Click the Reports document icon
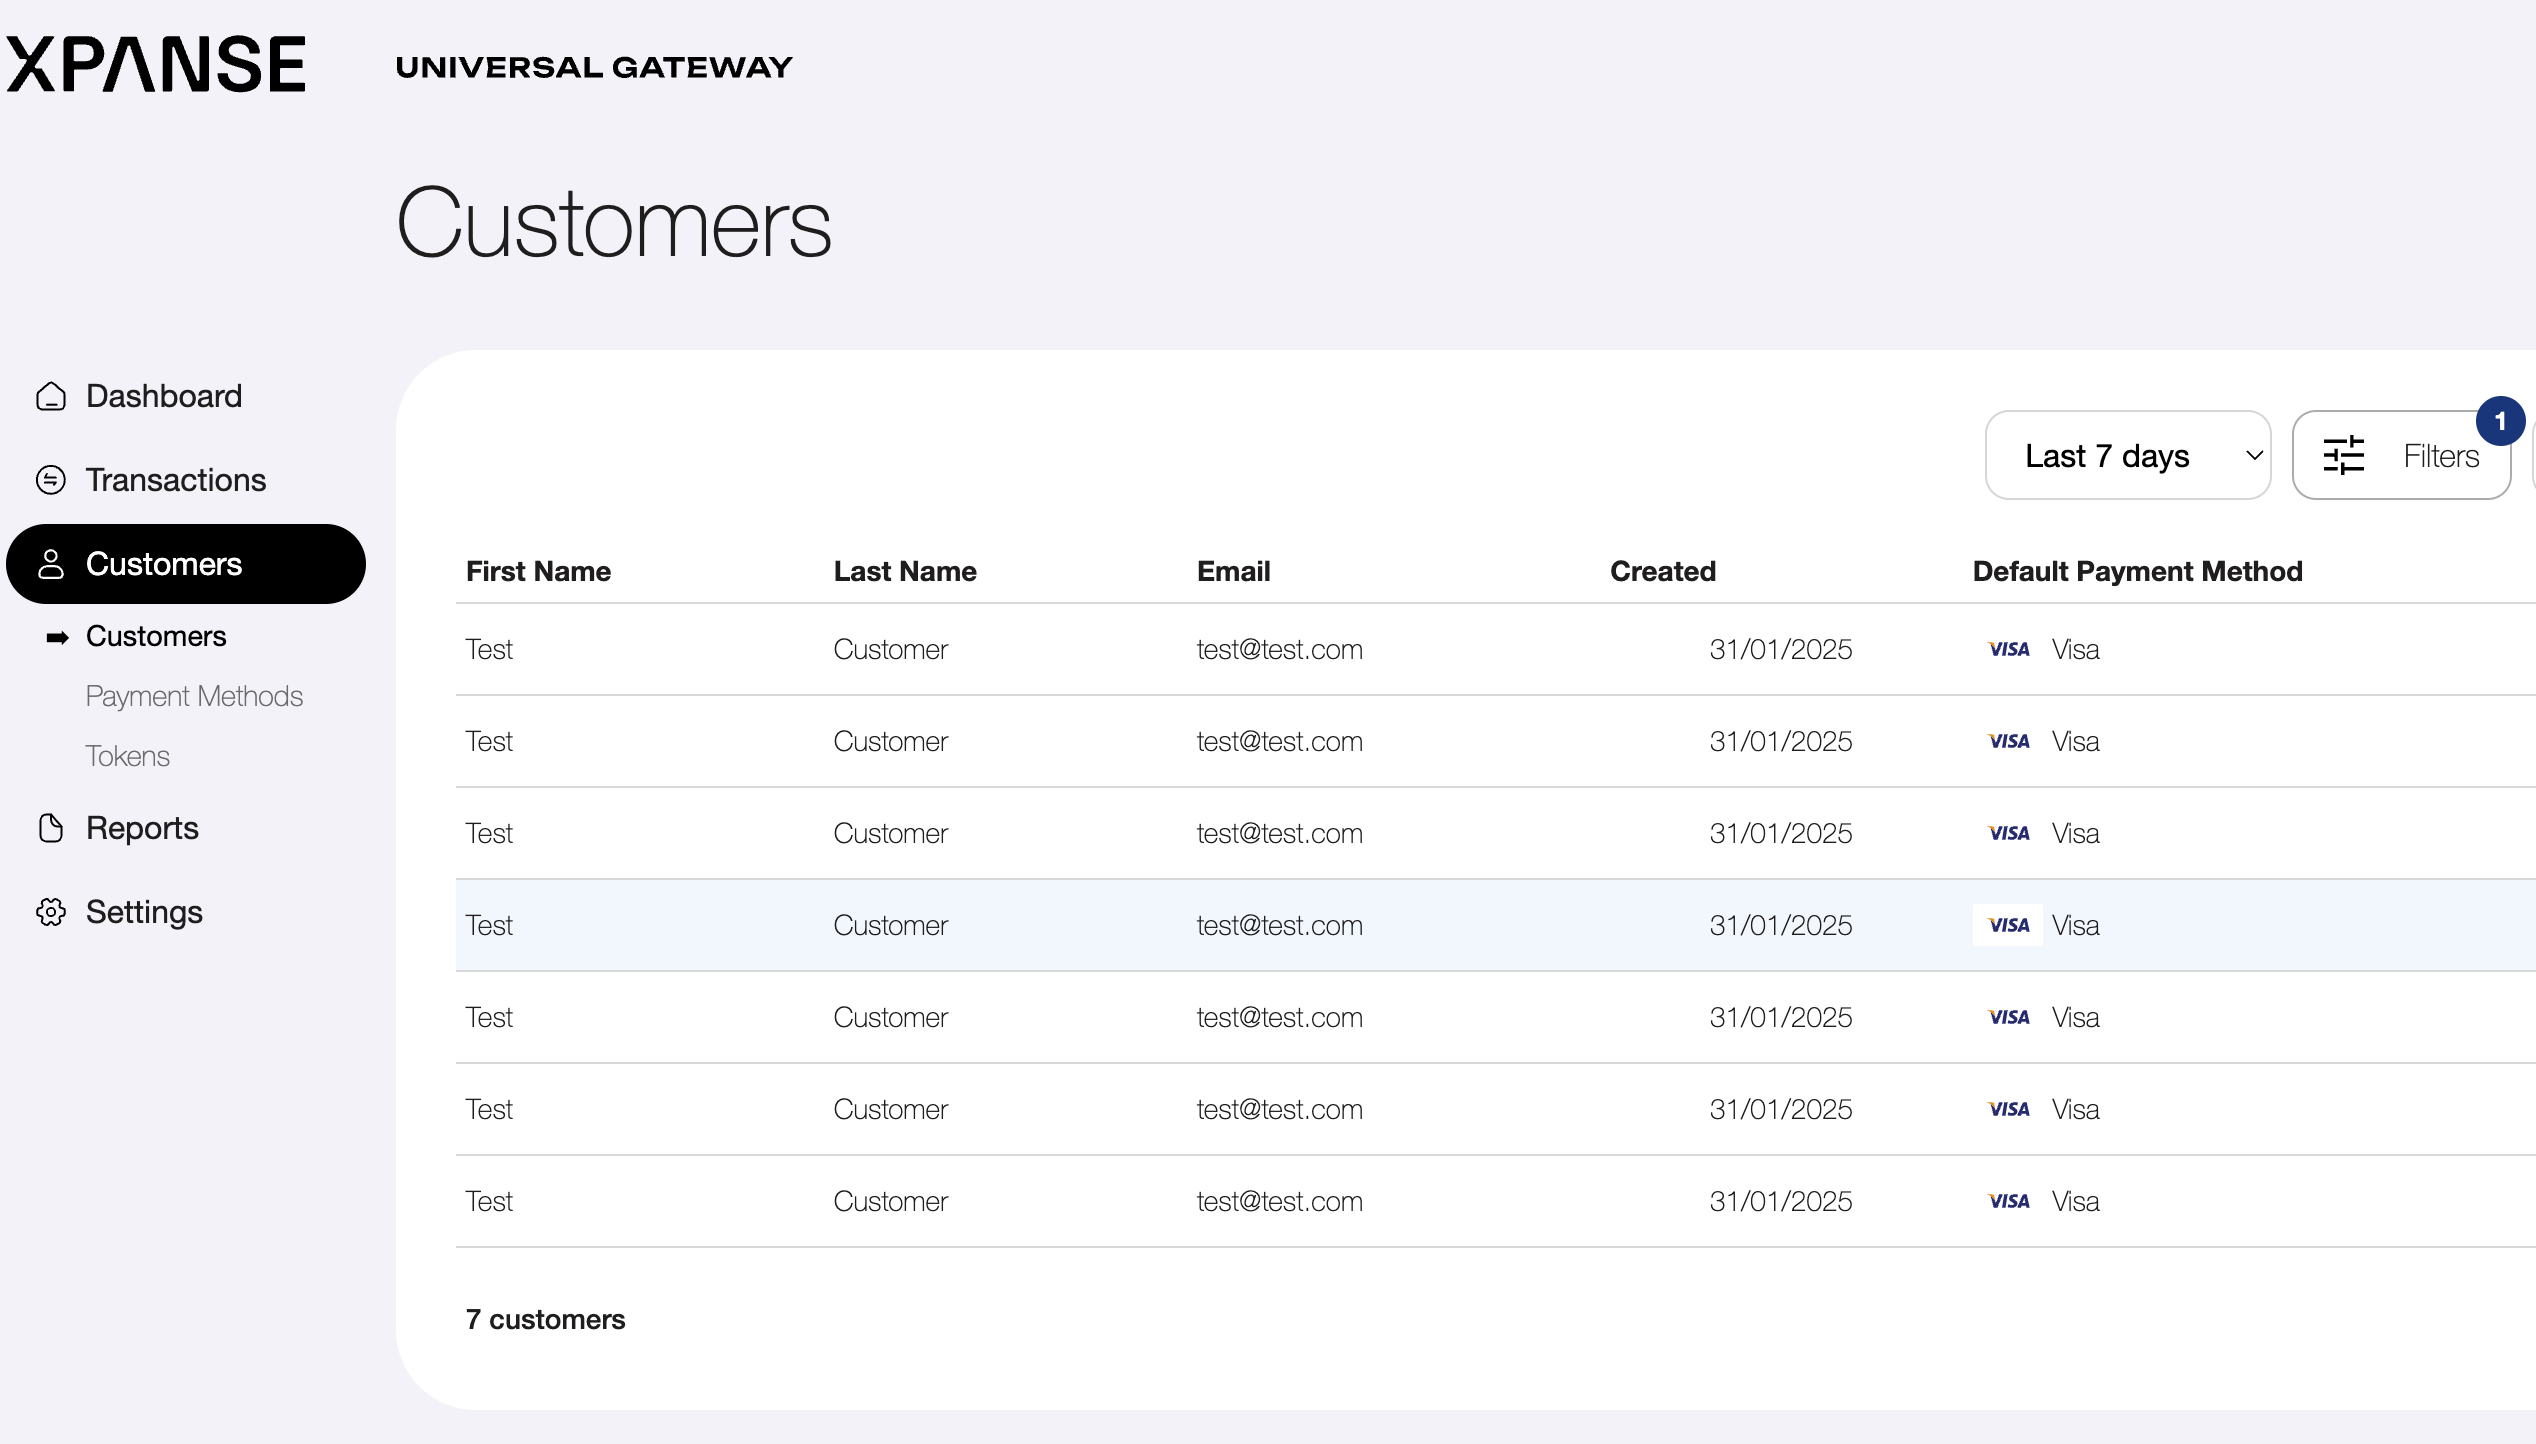 [x=51, y=829]
